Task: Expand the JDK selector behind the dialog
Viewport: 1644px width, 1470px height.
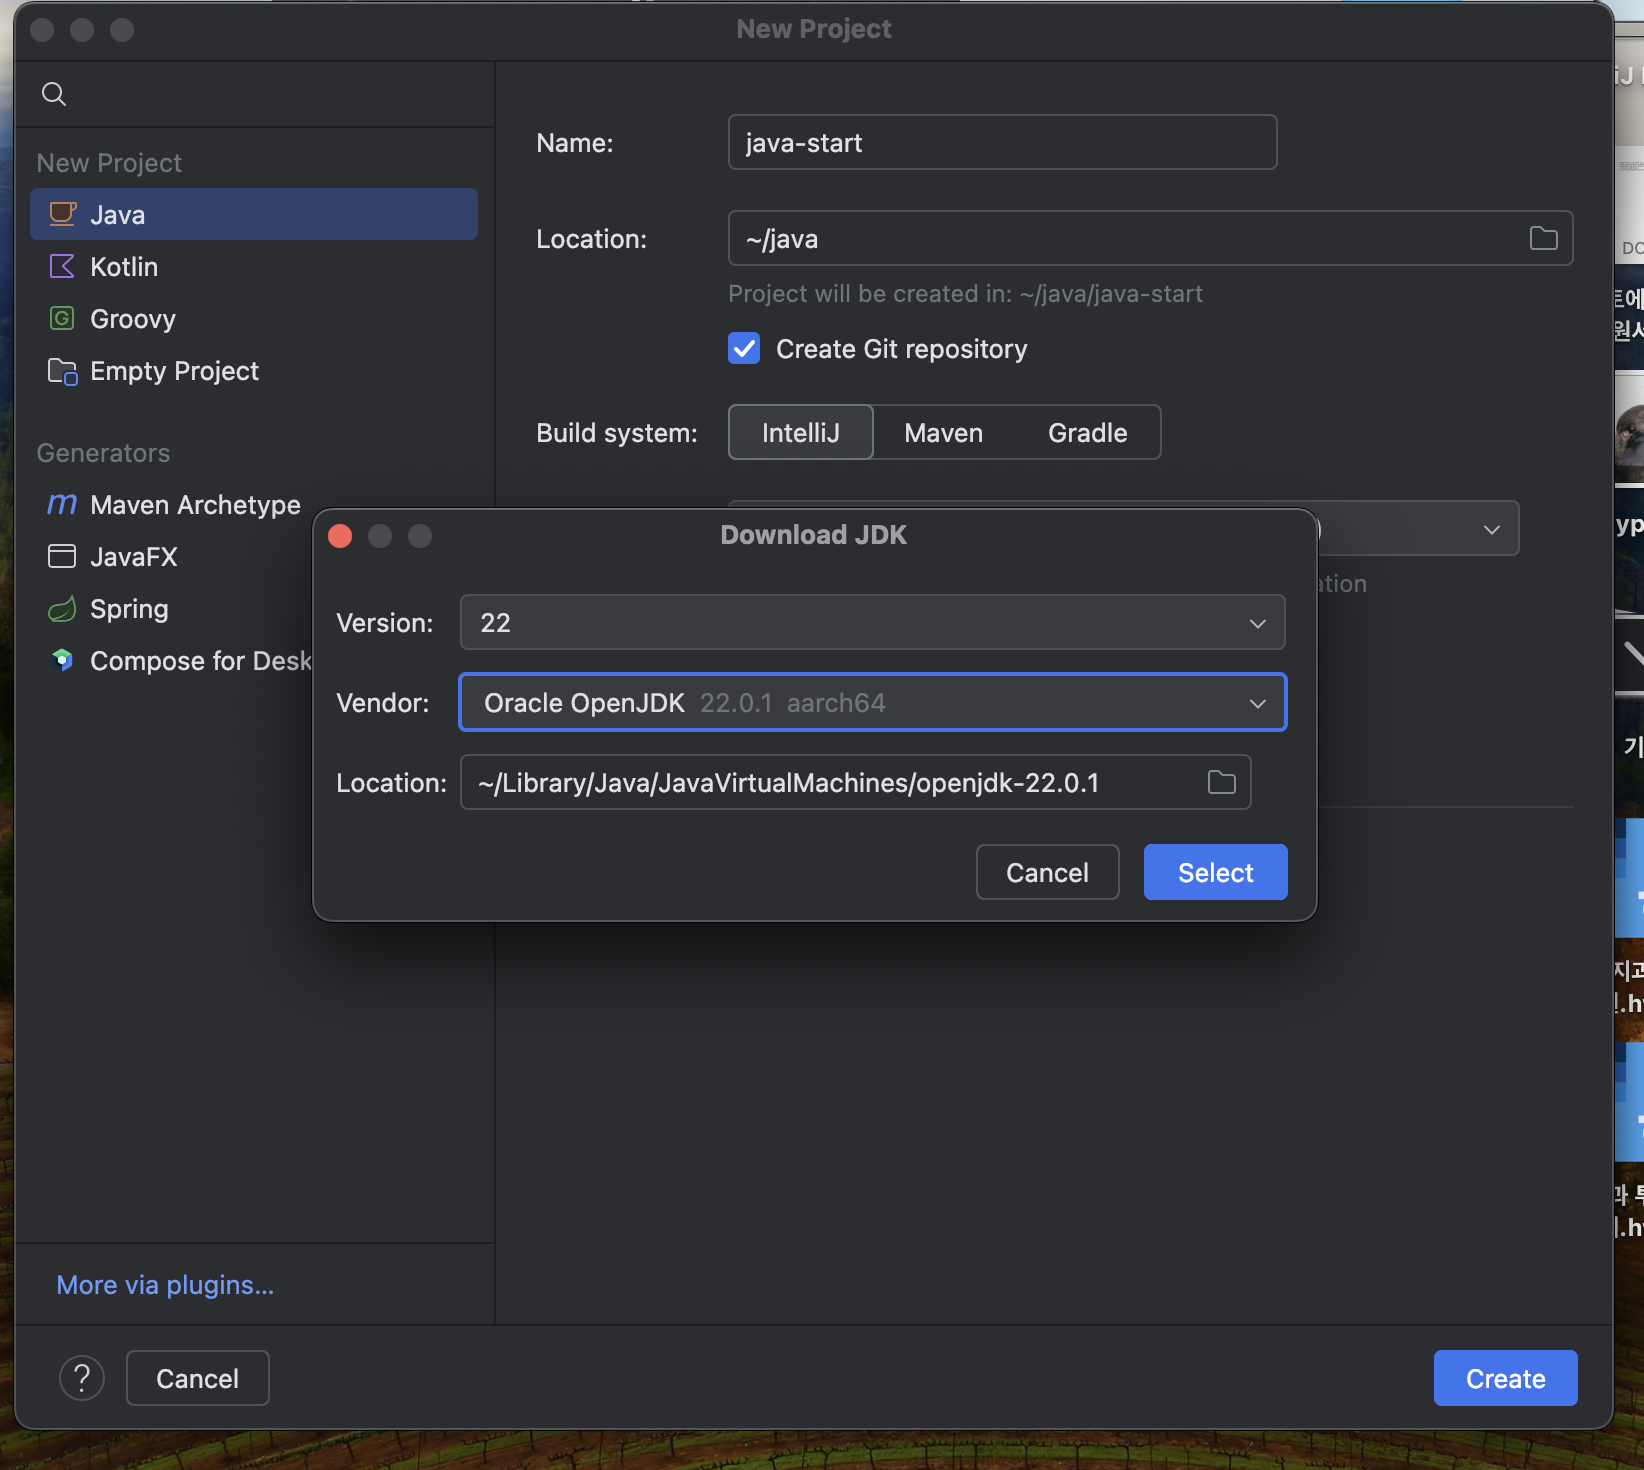Action: pos(1491,529)
